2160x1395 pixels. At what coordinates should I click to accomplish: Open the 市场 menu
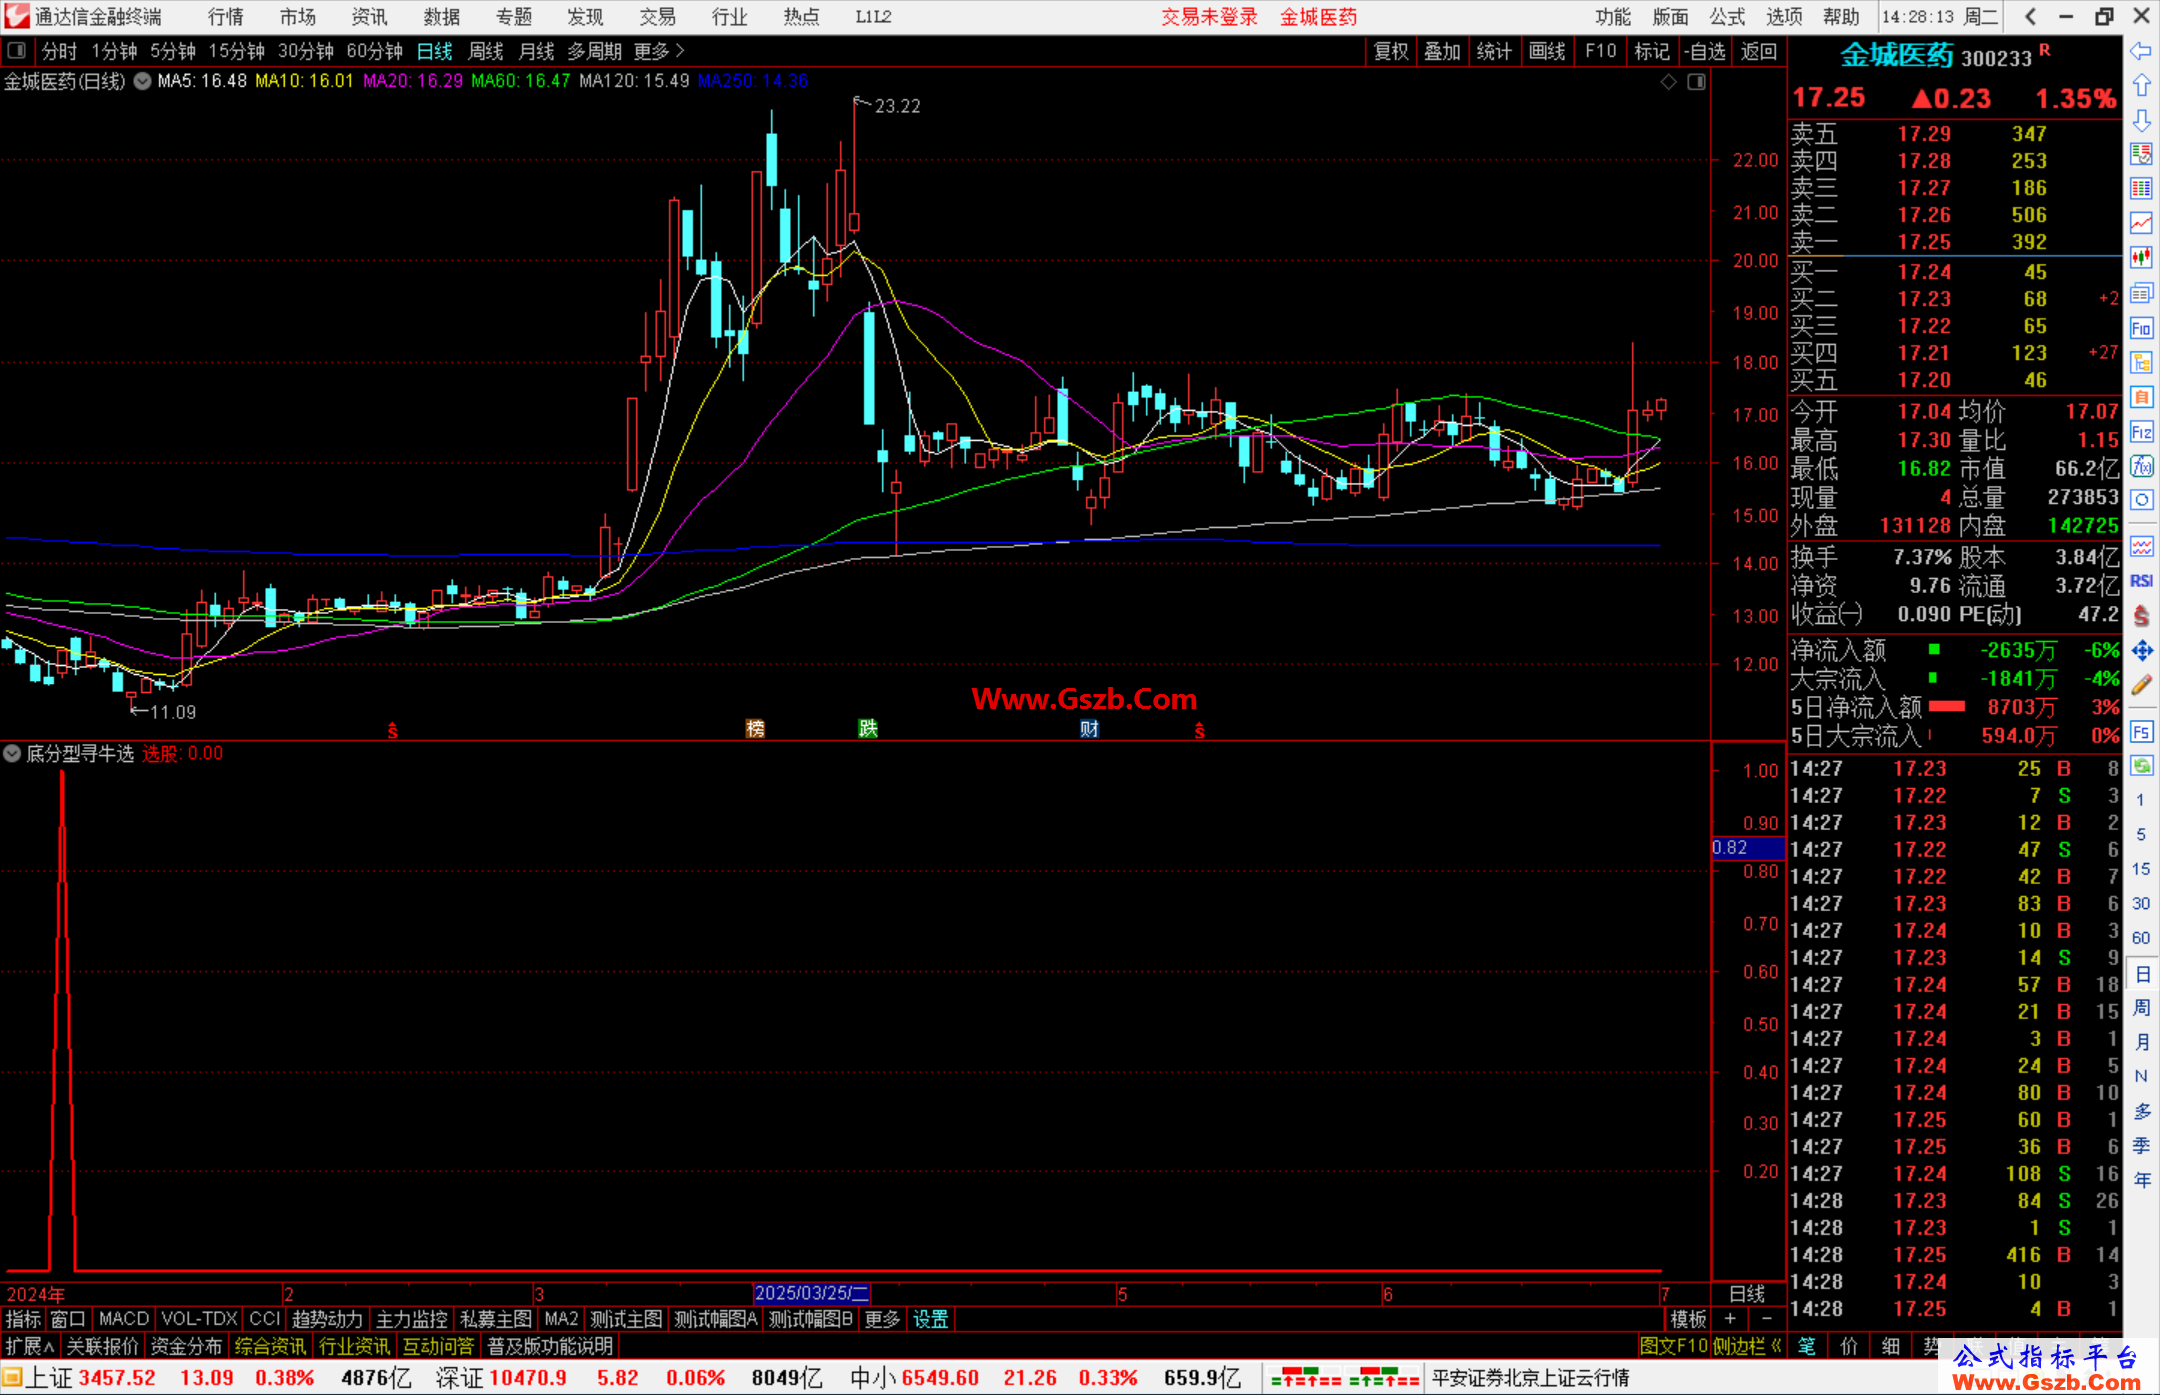297,17
